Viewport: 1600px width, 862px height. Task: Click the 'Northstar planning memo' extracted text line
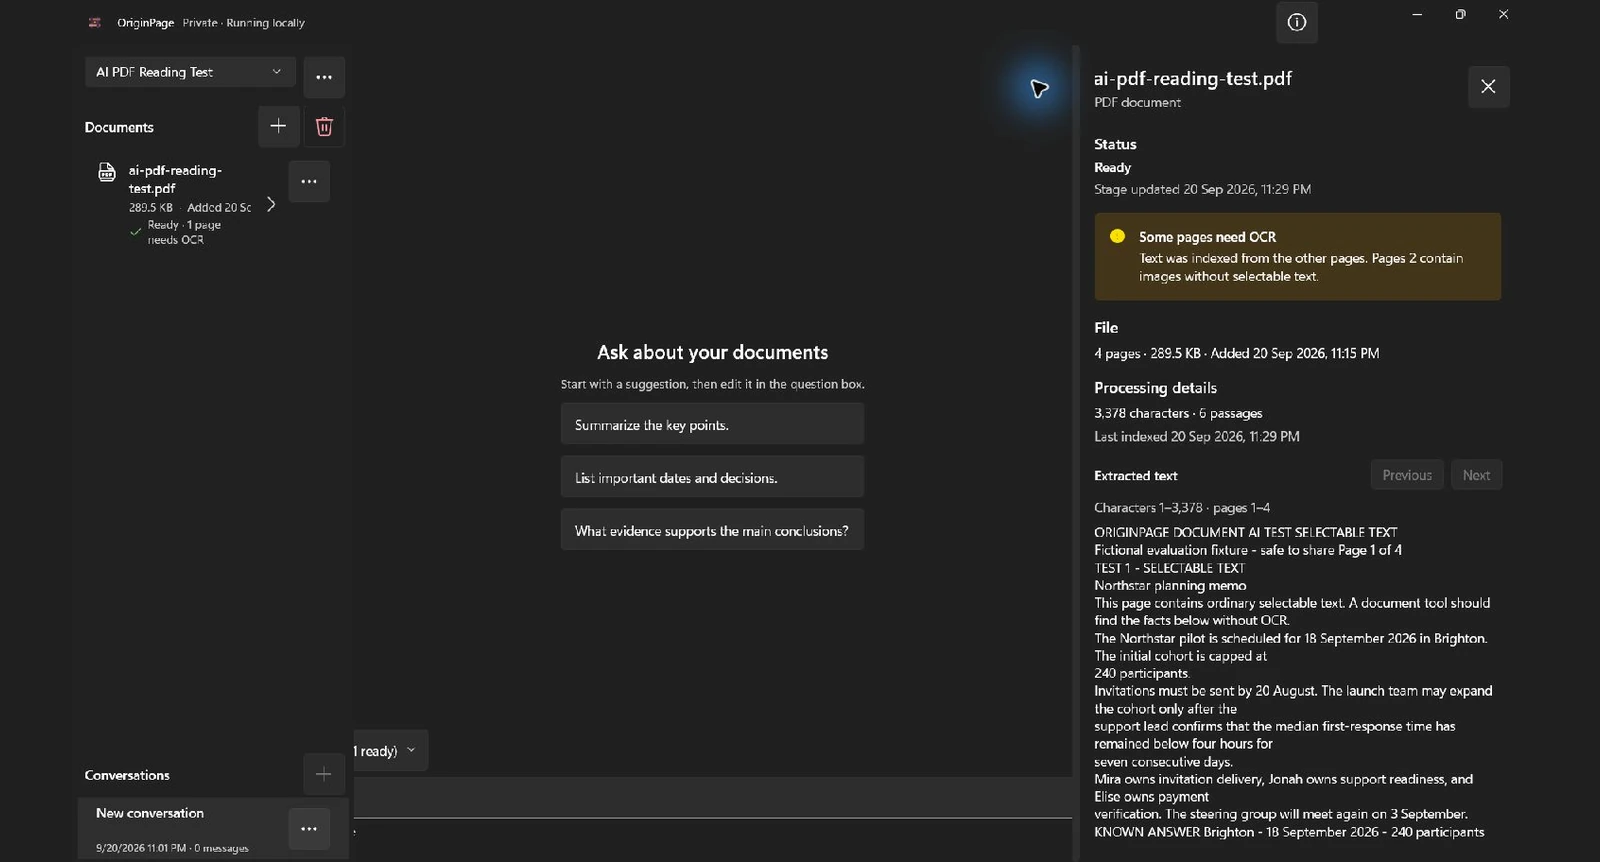click(1170, 585)
